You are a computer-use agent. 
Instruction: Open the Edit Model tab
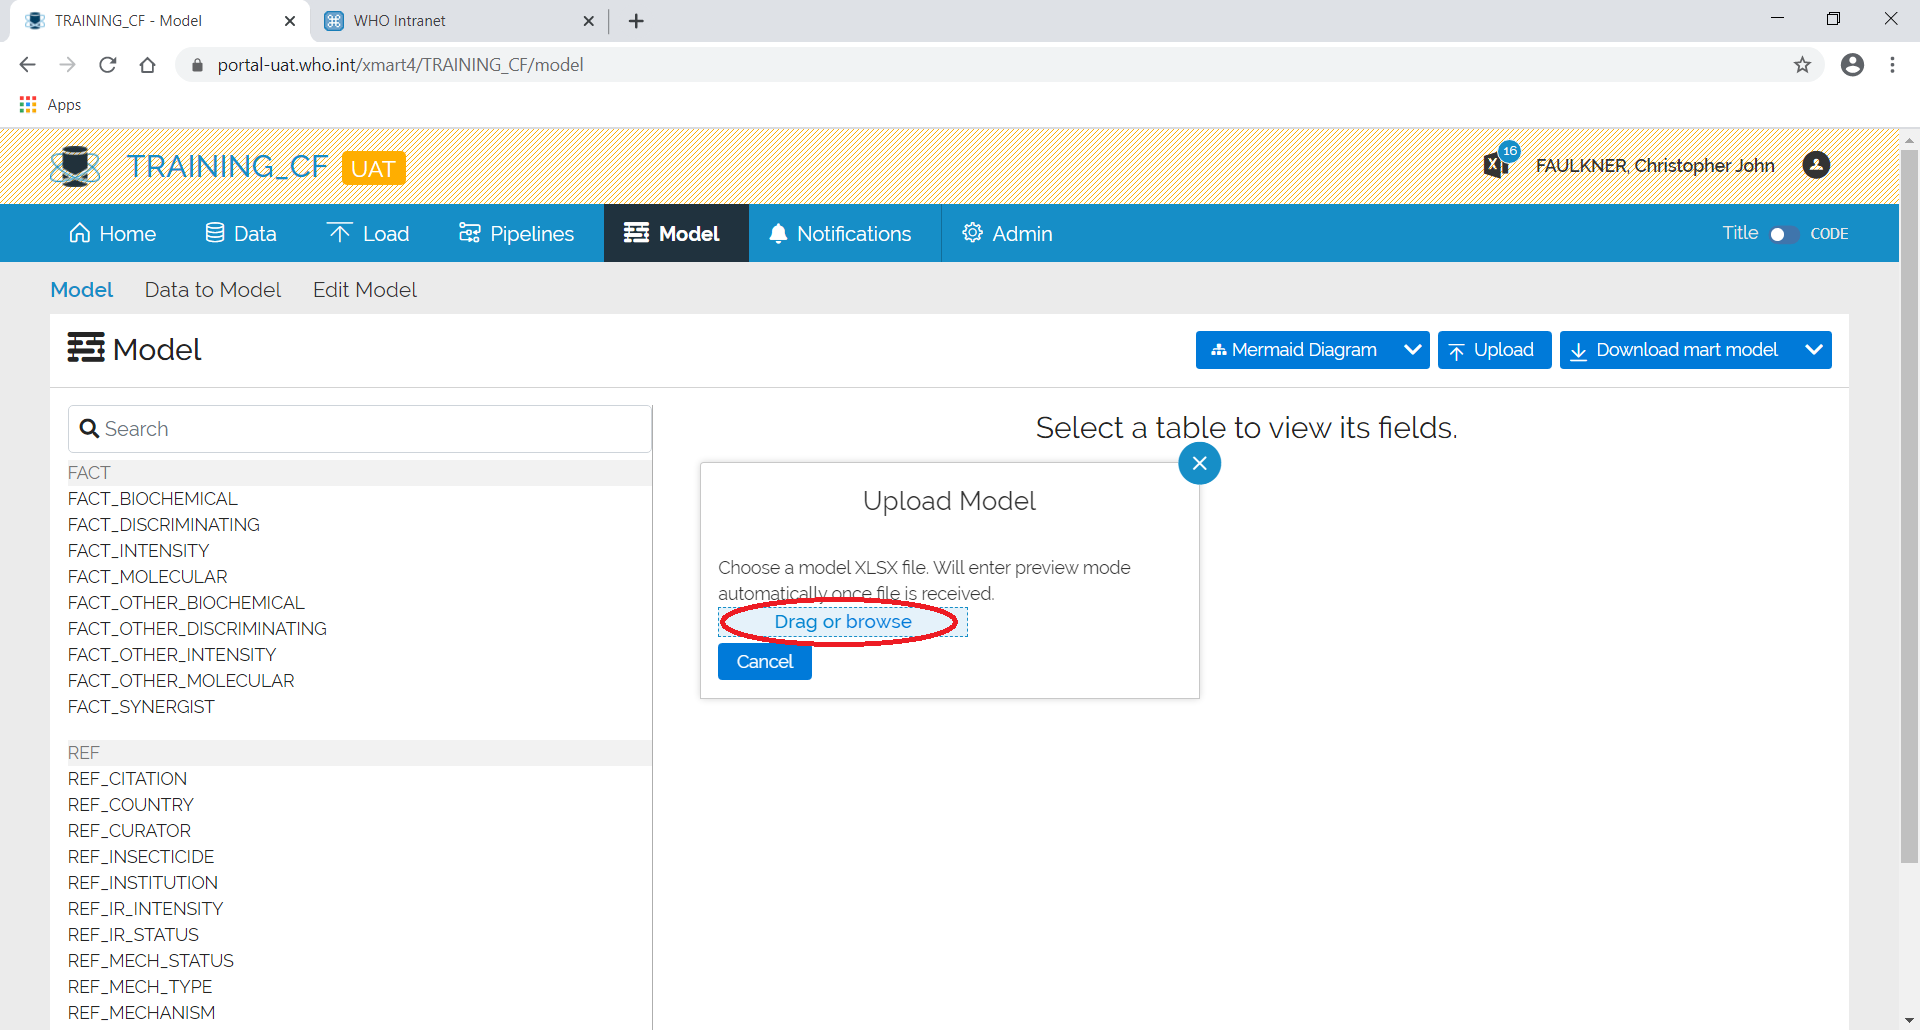[x=364, y=290]
